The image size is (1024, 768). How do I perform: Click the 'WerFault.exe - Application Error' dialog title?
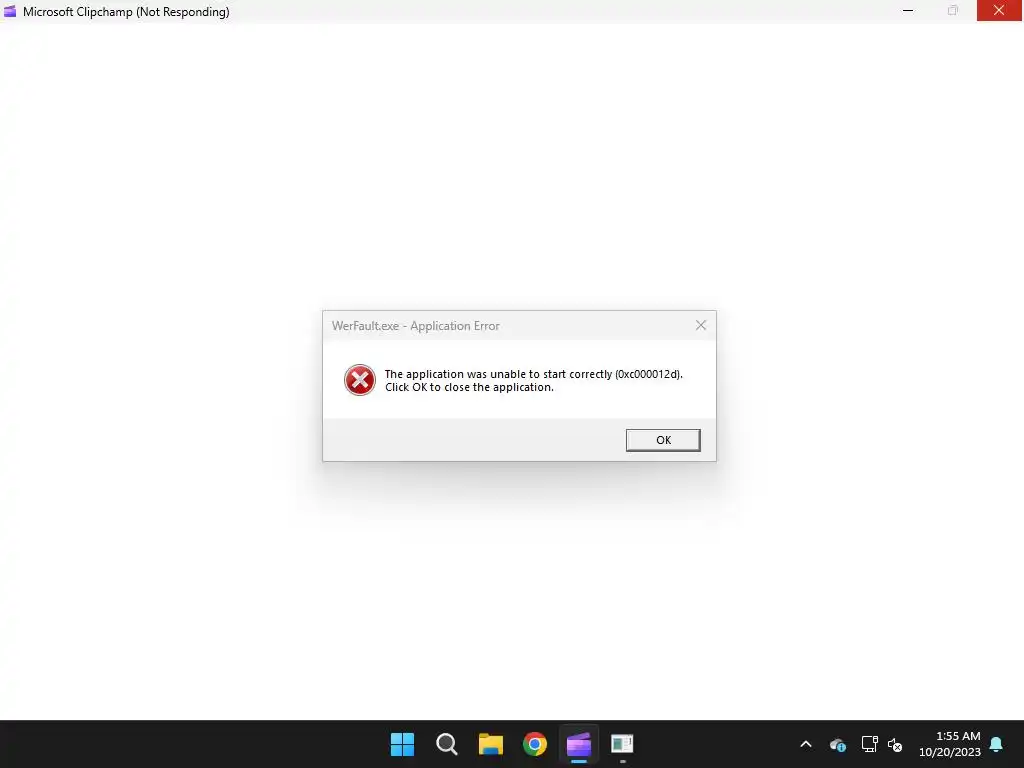coord(415,325)
